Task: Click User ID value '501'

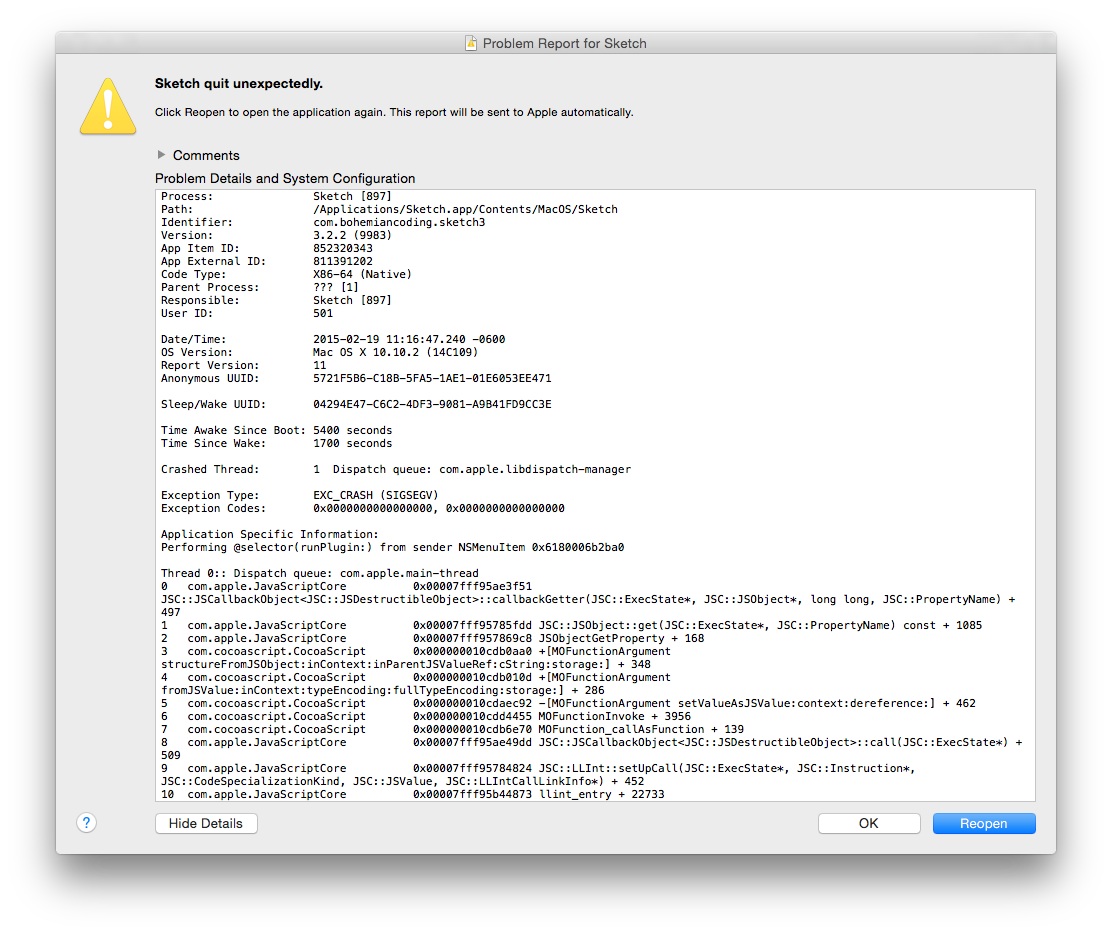Action: [x=323, y=313]
